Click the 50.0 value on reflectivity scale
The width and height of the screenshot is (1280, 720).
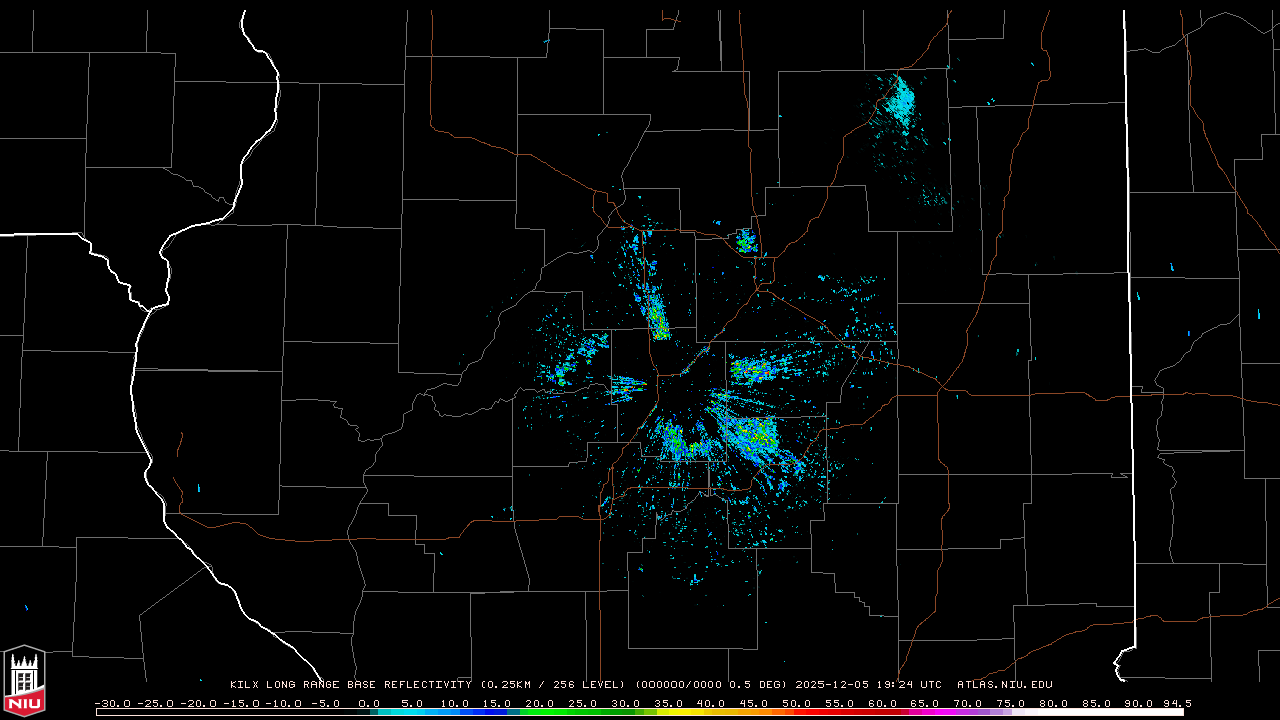[796, 703]
